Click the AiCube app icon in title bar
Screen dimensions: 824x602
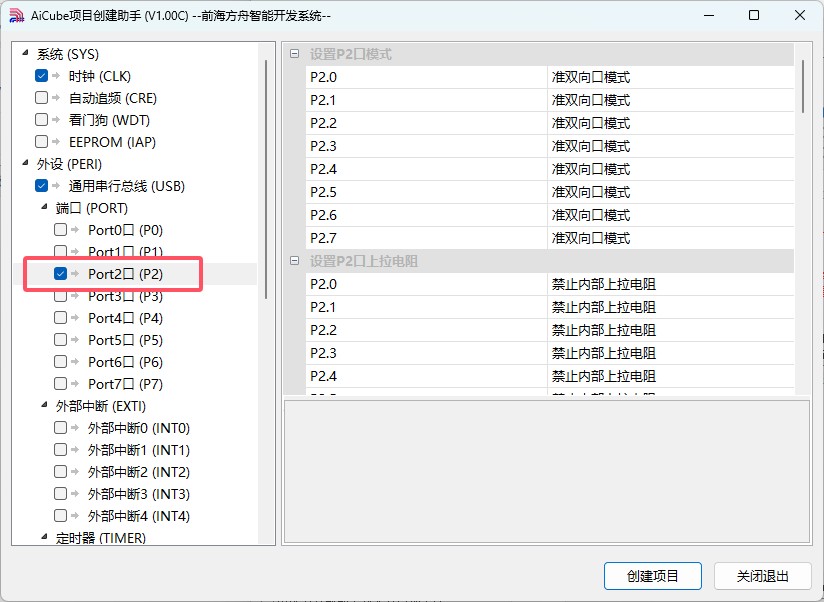point(16,16)
